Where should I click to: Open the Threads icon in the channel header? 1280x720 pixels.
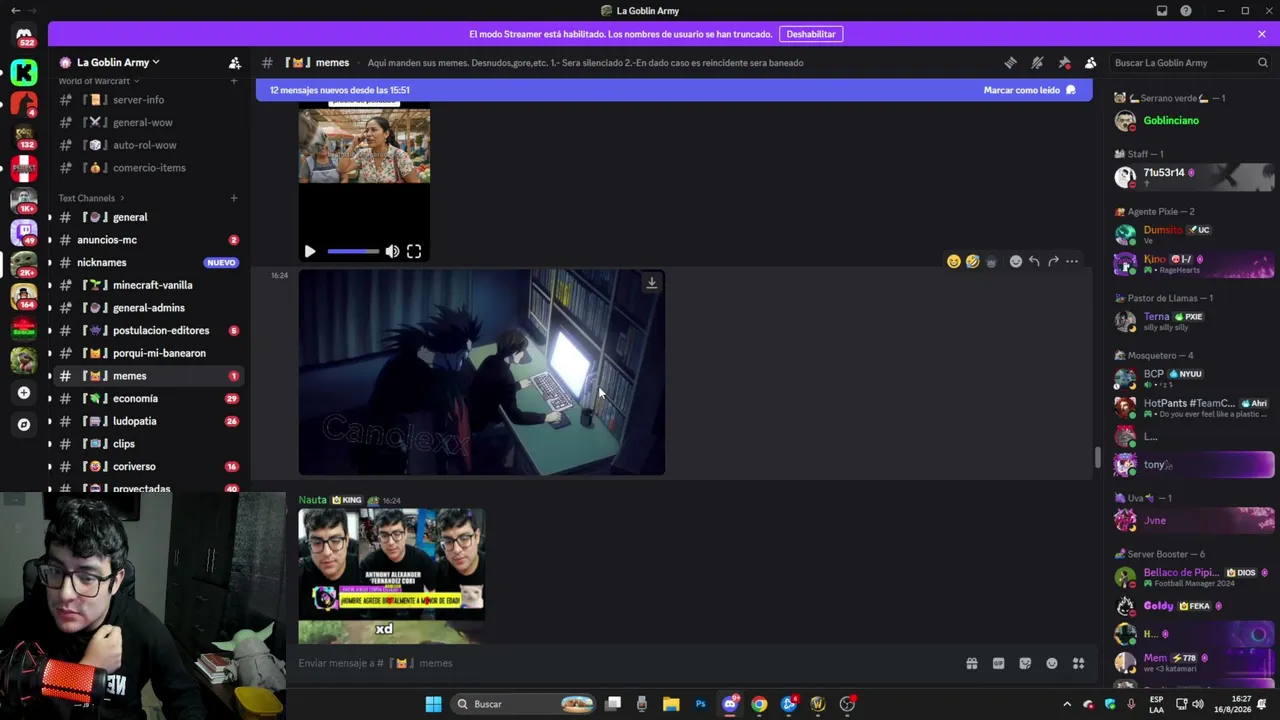(x=1010, y=63)
